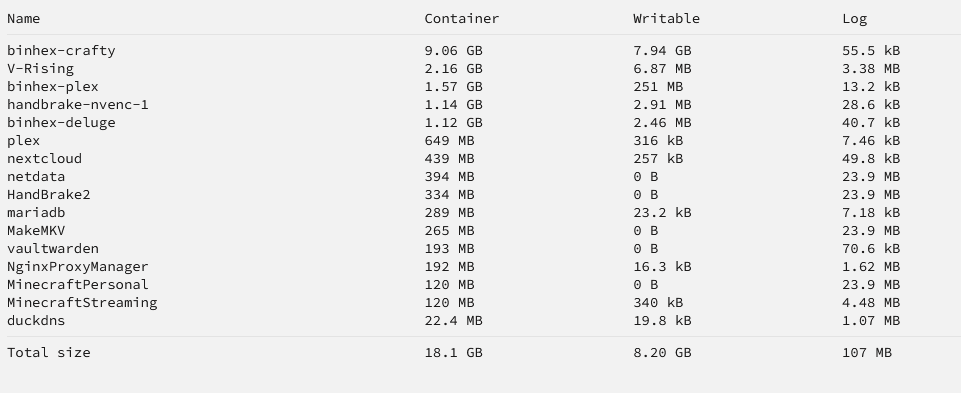Select the duckdns entry
961x393 pixels.
(36, 321)
